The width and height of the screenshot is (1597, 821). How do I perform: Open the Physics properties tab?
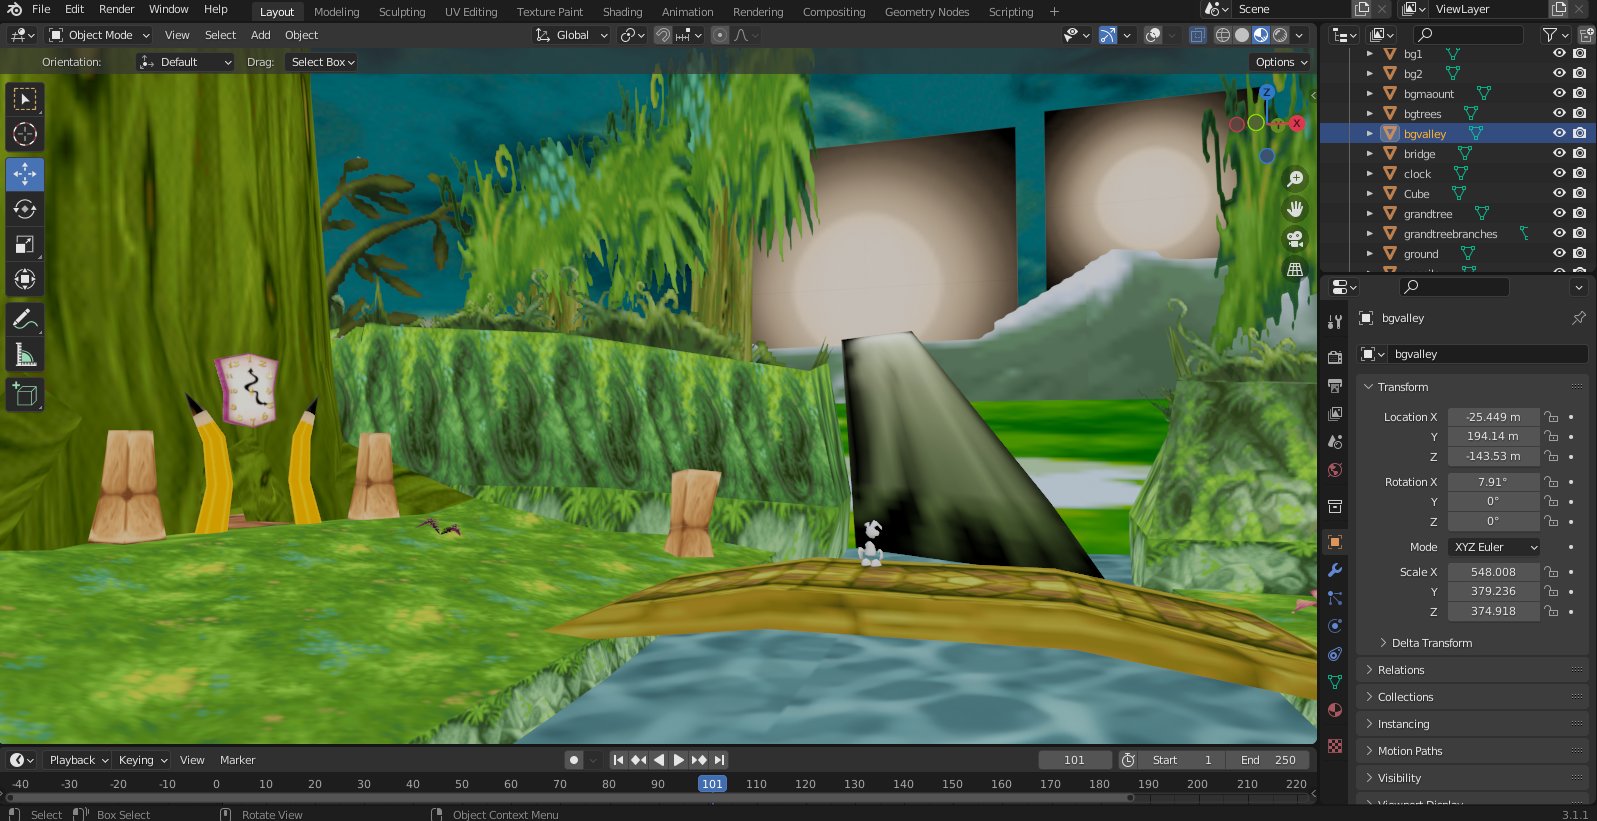1335,626
